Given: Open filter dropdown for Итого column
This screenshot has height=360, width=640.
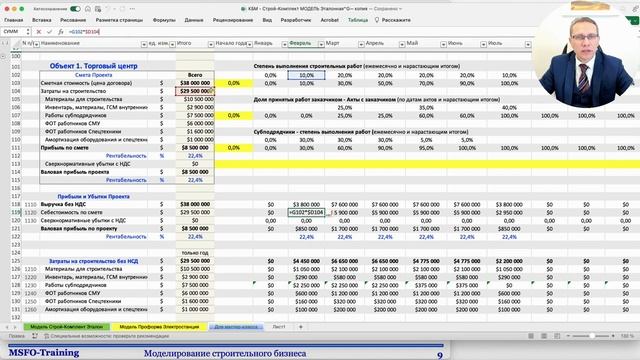Looking at the screenshot, I should pyautogui.click(x=211, y=44).
